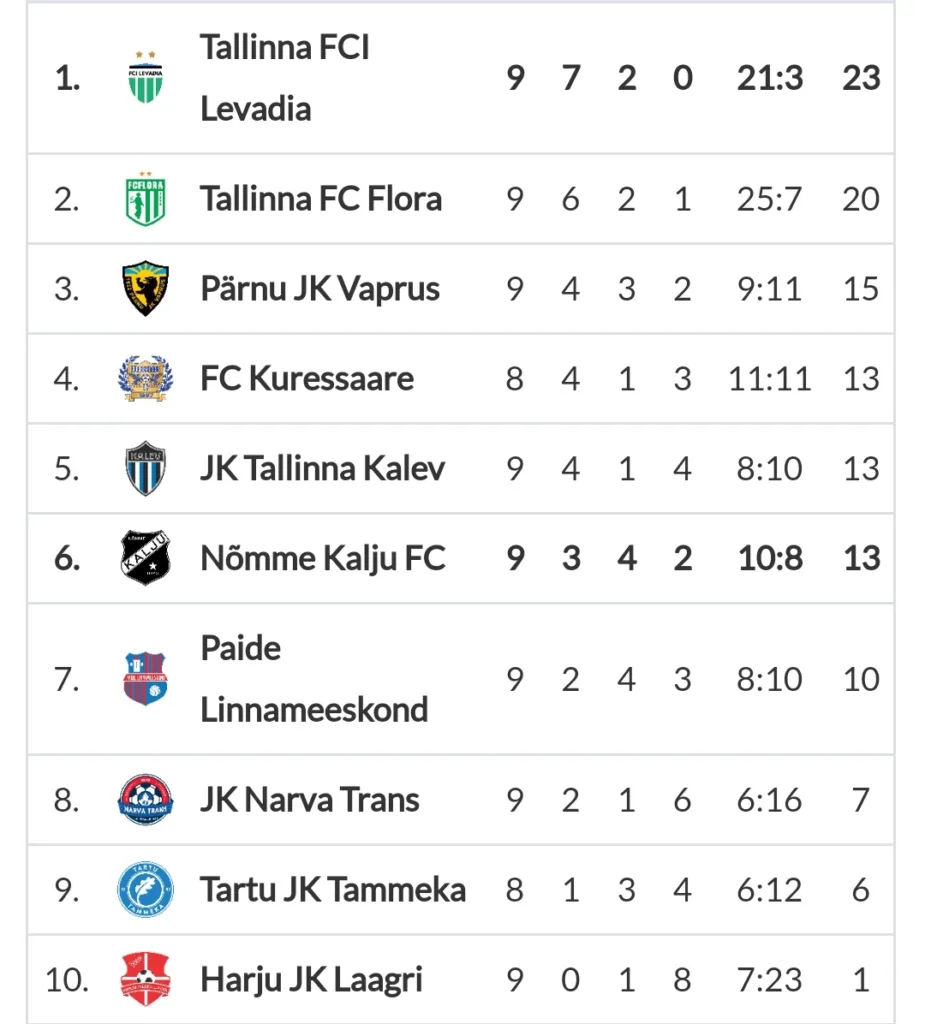Click the Tallinna FC Flora crest

(145, 199)
